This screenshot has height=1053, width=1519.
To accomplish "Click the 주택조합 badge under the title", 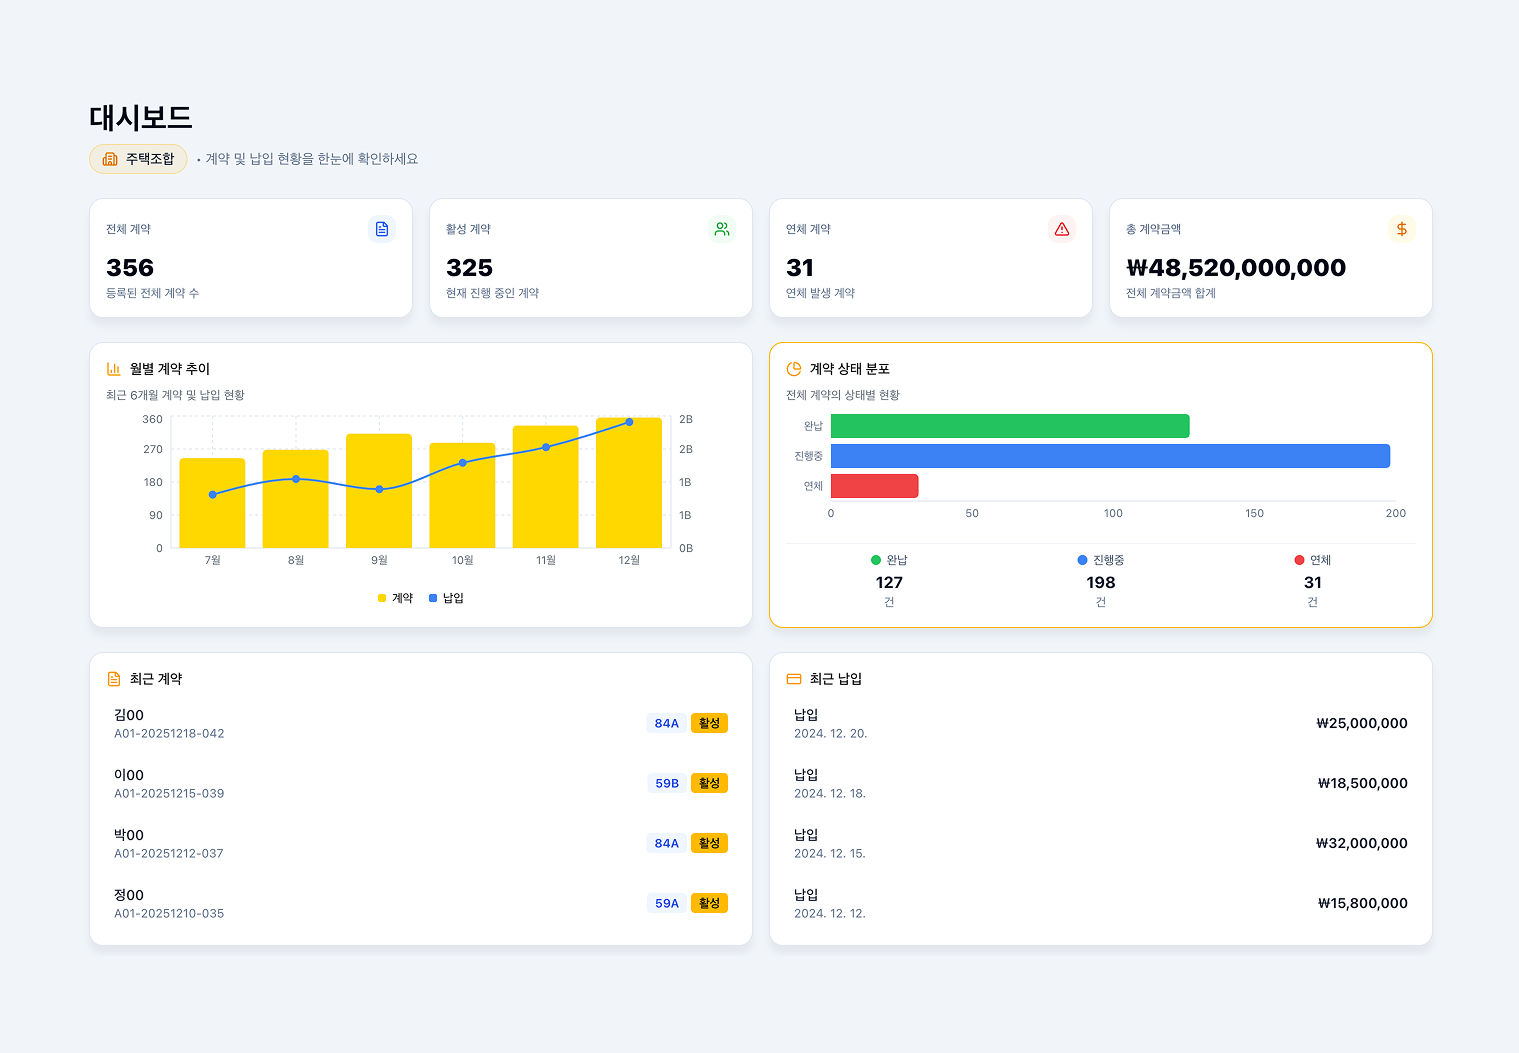I will click(x=138, y=159).
